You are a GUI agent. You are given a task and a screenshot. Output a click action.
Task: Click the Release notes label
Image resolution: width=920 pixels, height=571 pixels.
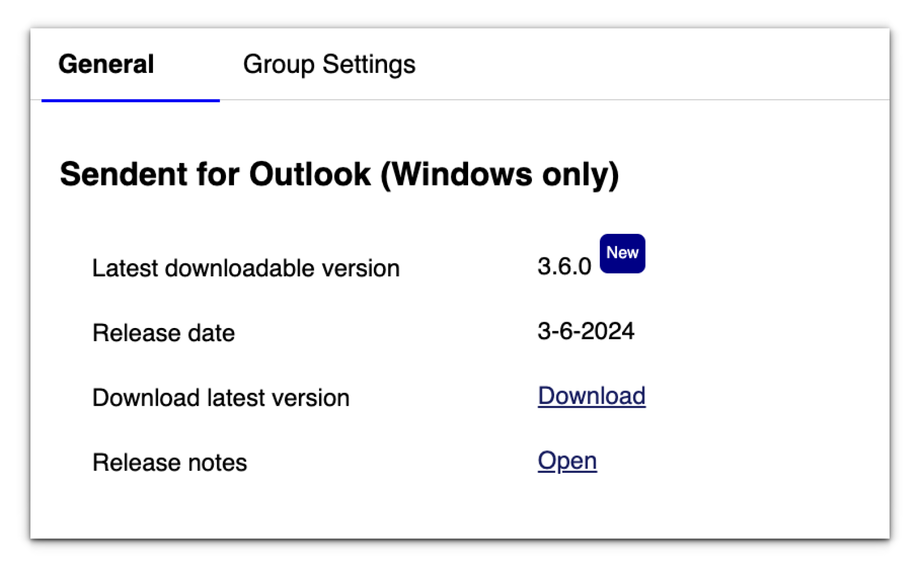click(x=169, y=463)
